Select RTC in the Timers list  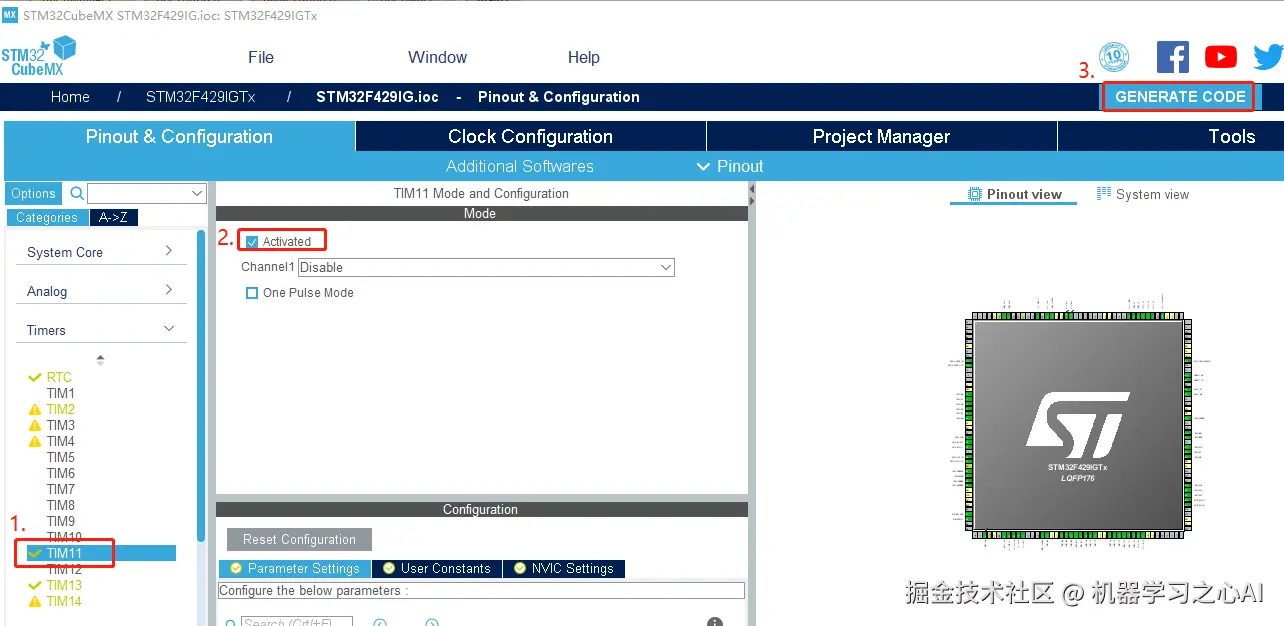(x=59, y=377)
